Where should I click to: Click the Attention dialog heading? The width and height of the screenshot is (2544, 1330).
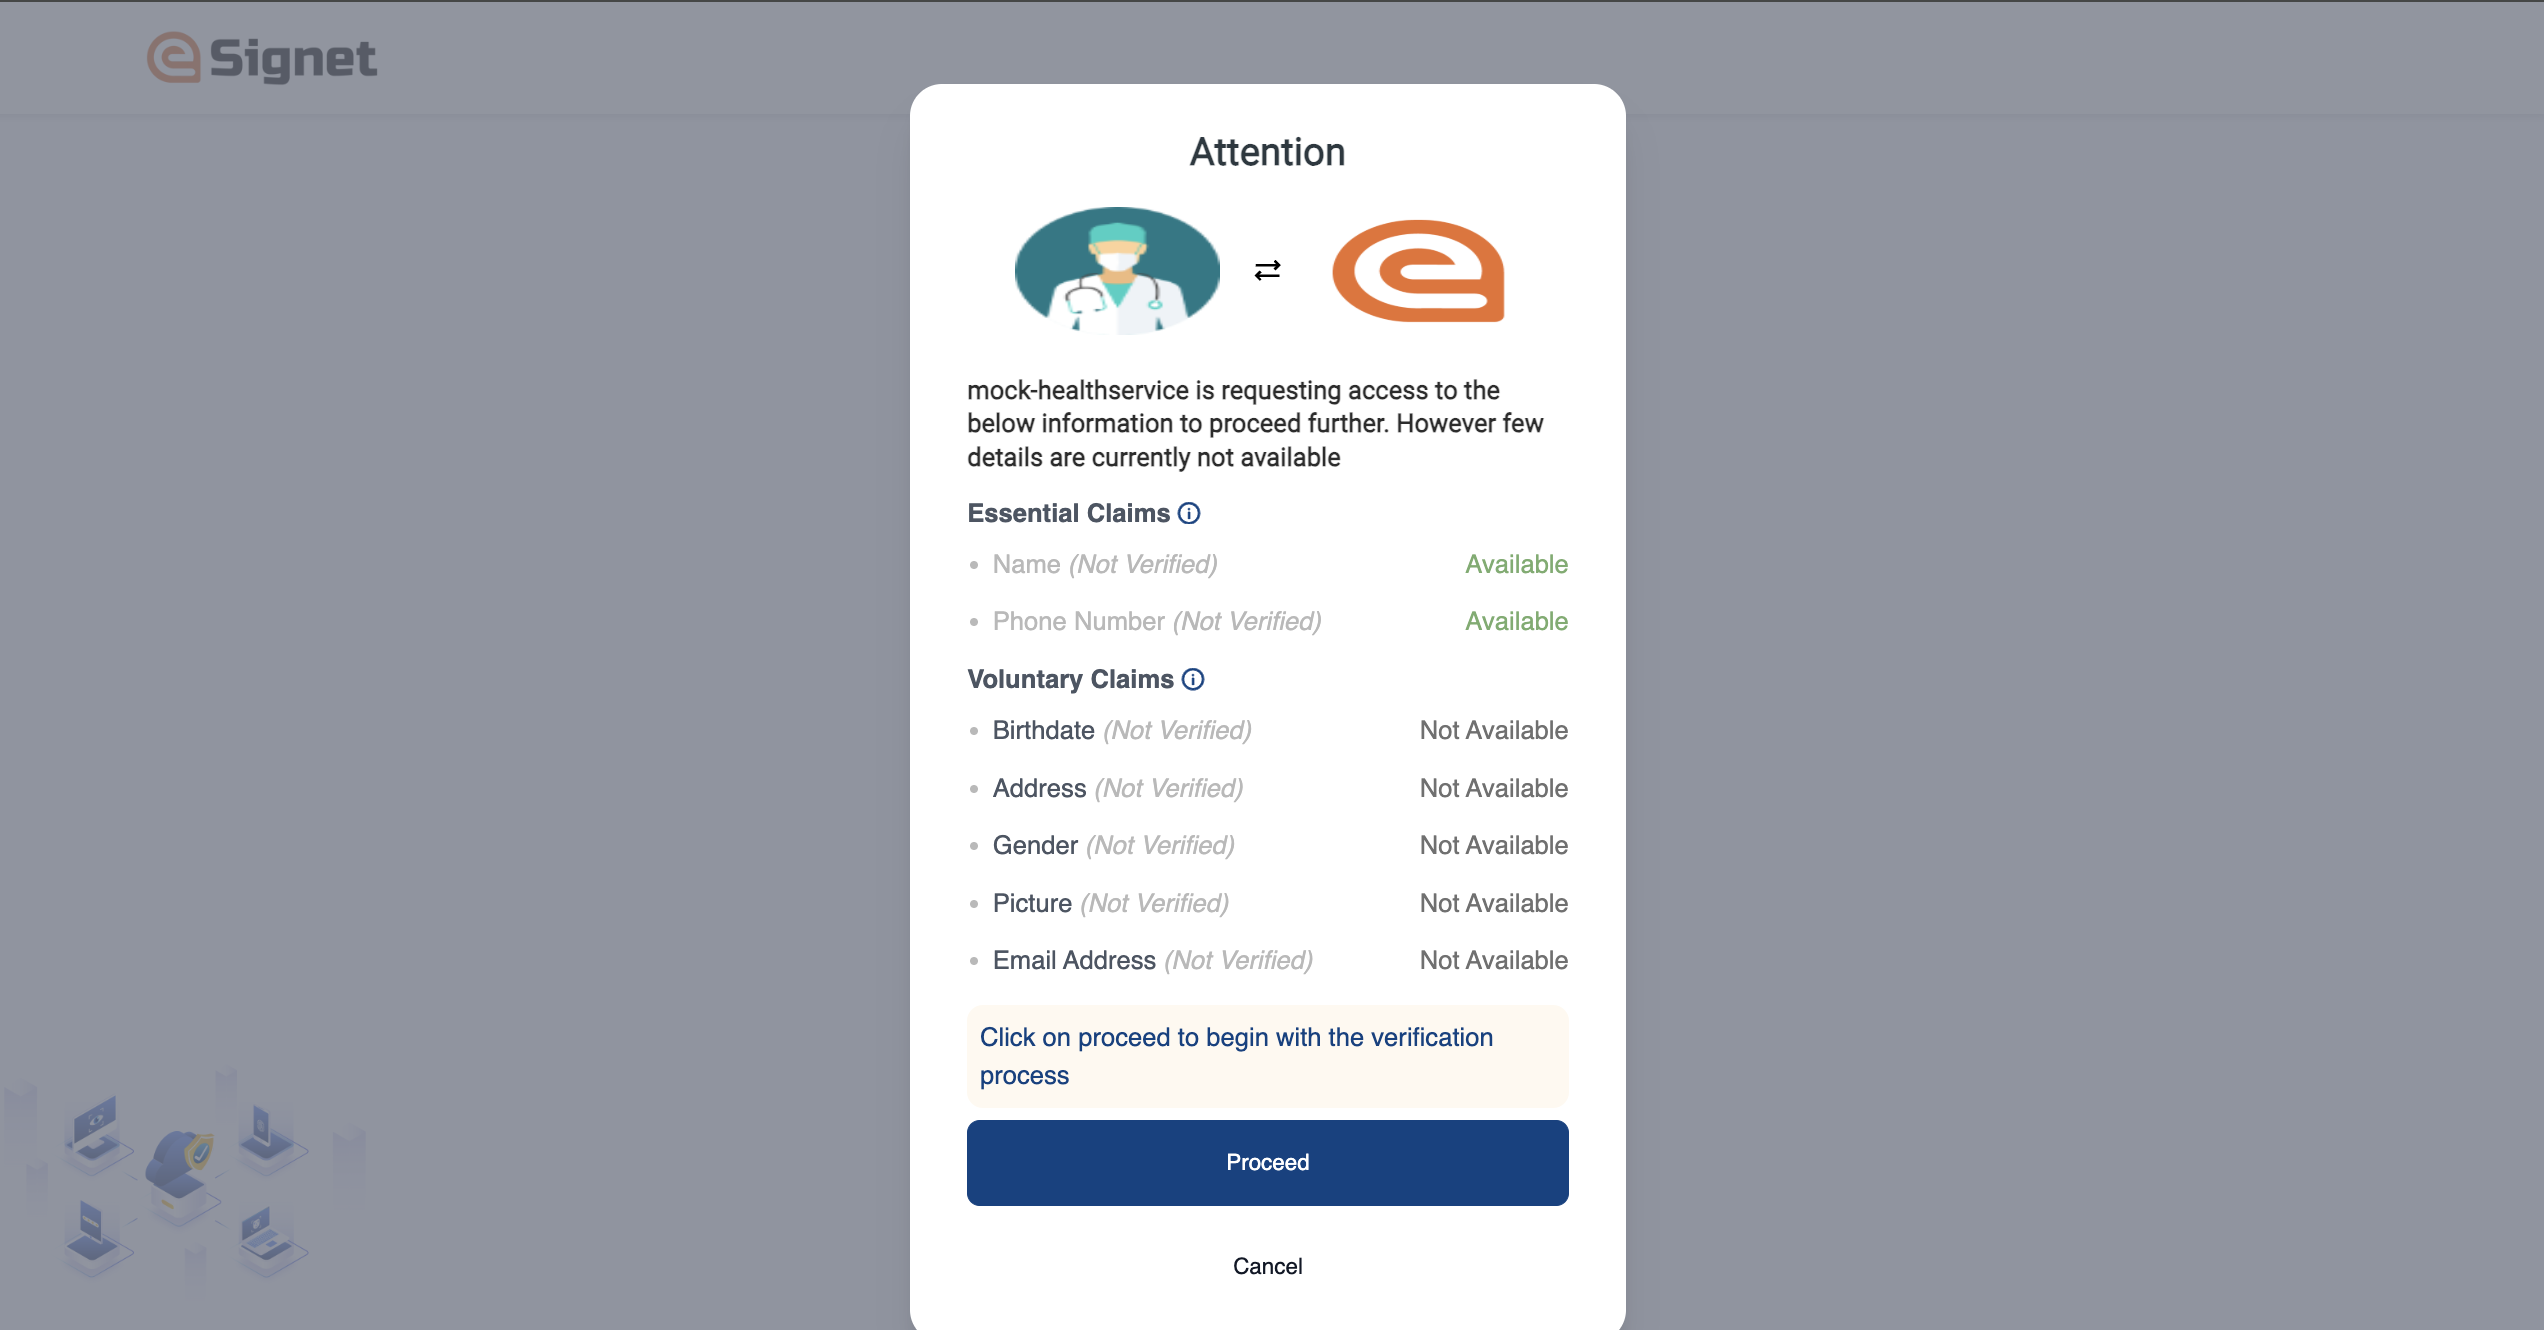coord(1267,153)
